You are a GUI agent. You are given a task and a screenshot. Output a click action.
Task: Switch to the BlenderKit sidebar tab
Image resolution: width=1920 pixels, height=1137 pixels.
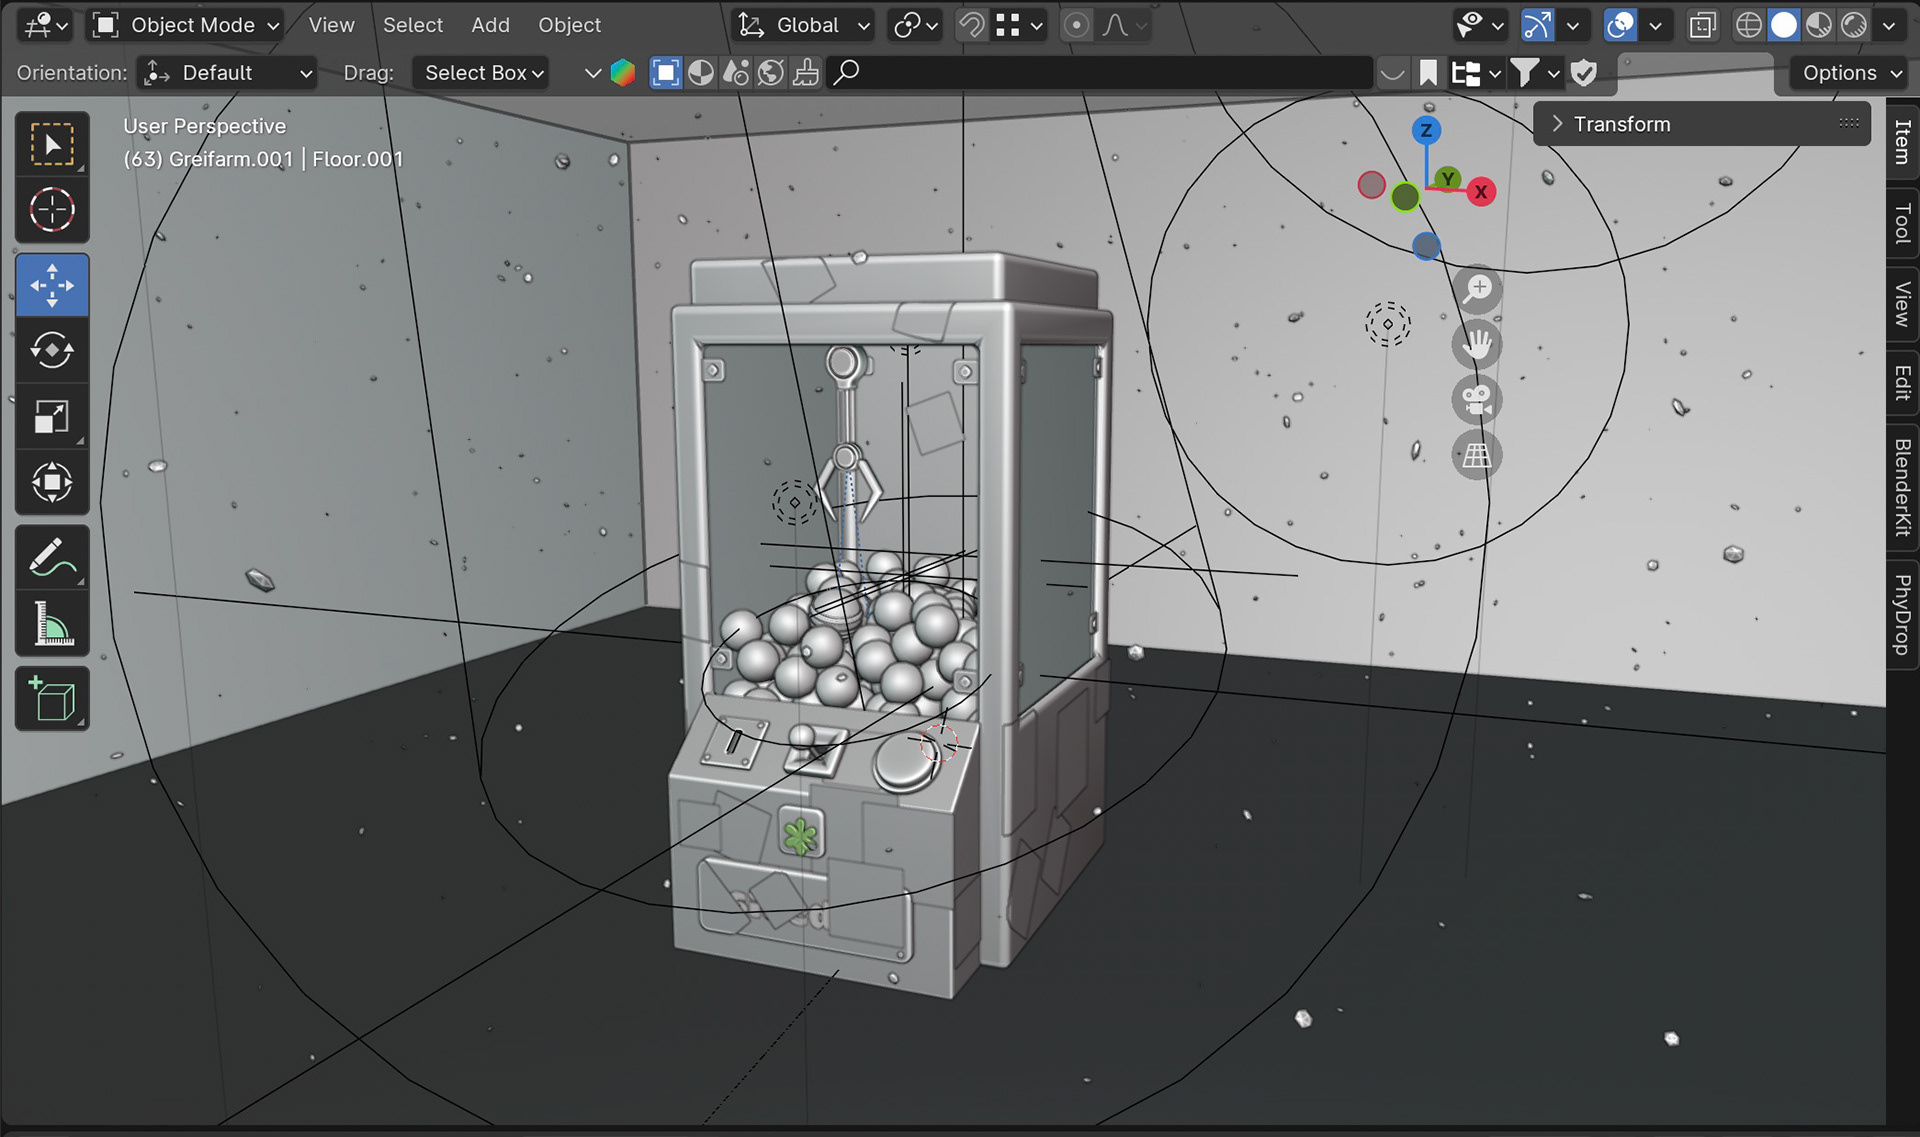click(x=1902, y=487)
